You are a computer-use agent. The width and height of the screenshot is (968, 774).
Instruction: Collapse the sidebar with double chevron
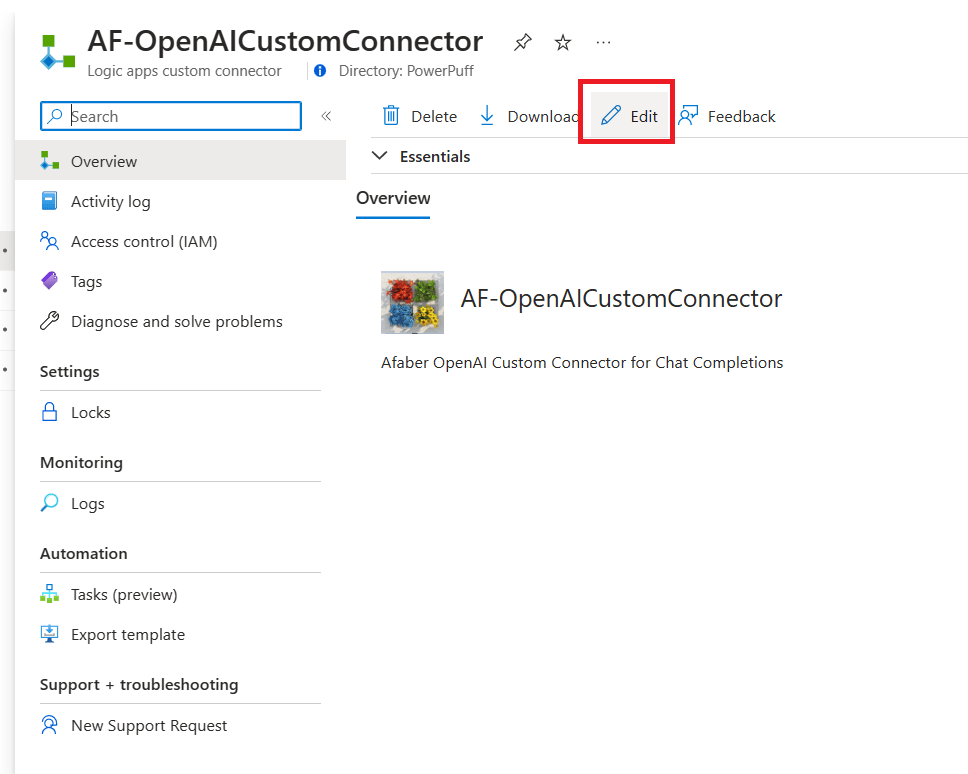(x=326, y=116)
